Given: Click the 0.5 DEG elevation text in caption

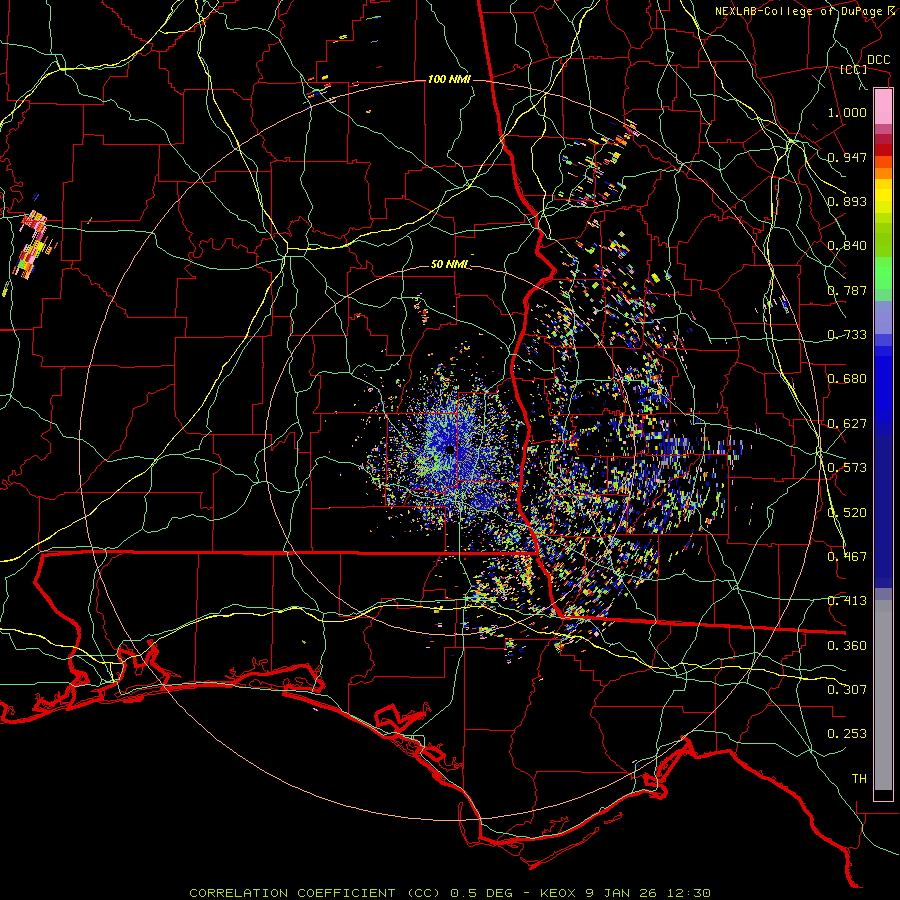Looking at the screenshot, I should [481, 893].
